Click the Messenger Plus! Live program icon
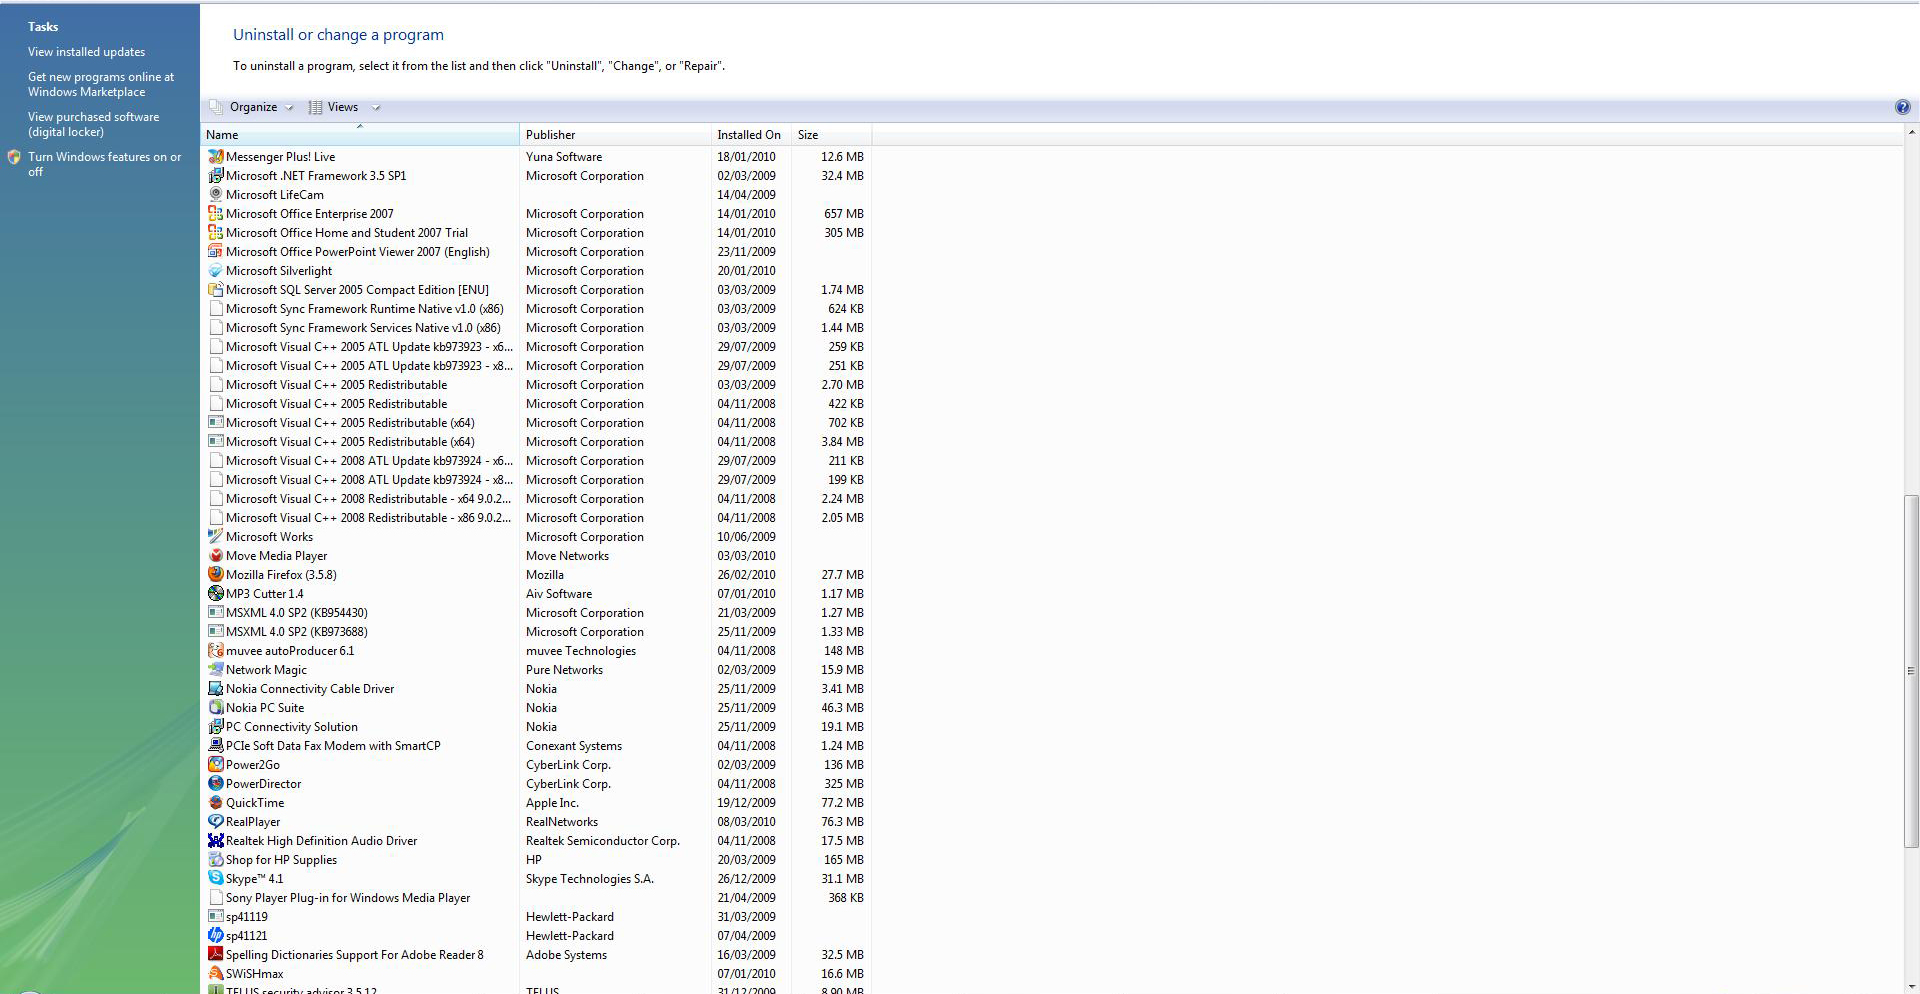This screenshot has height=994, width=1920. pos(215,156)
